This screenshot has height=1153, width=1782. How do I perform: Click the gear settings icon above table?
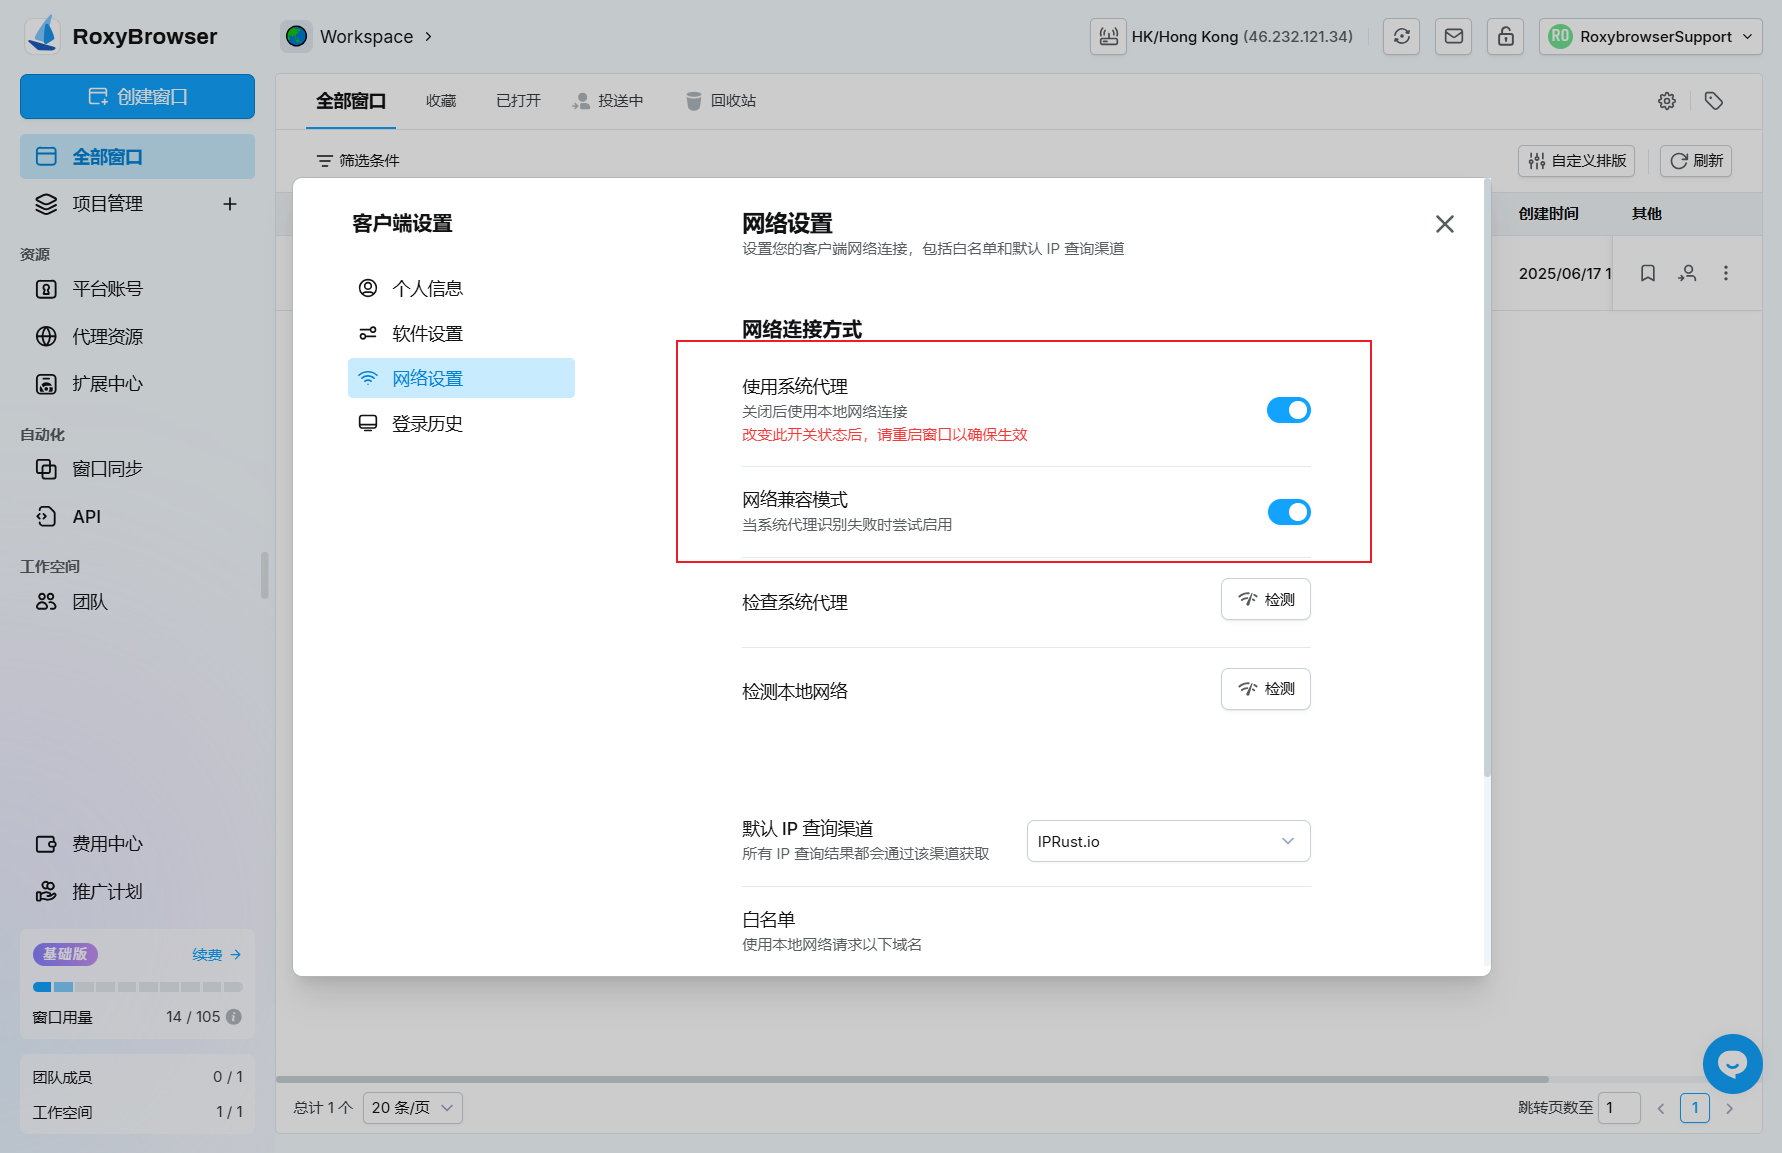click(x=1666, y=101)
